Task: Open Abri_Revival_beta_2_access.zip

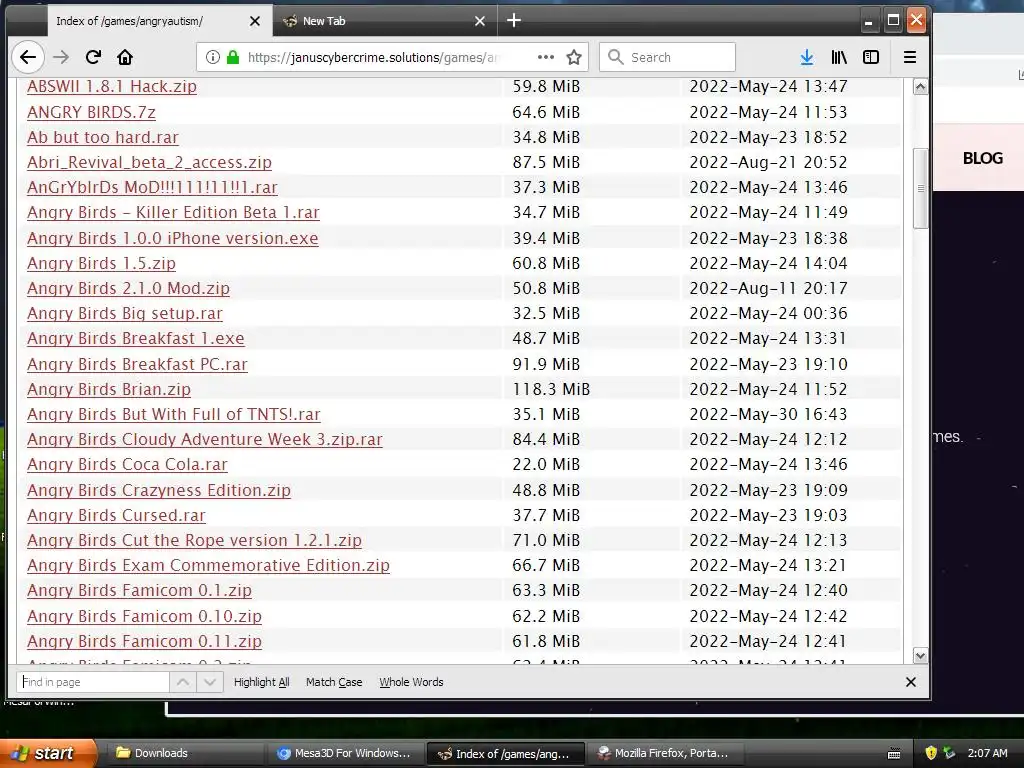Action: point(150,162)
